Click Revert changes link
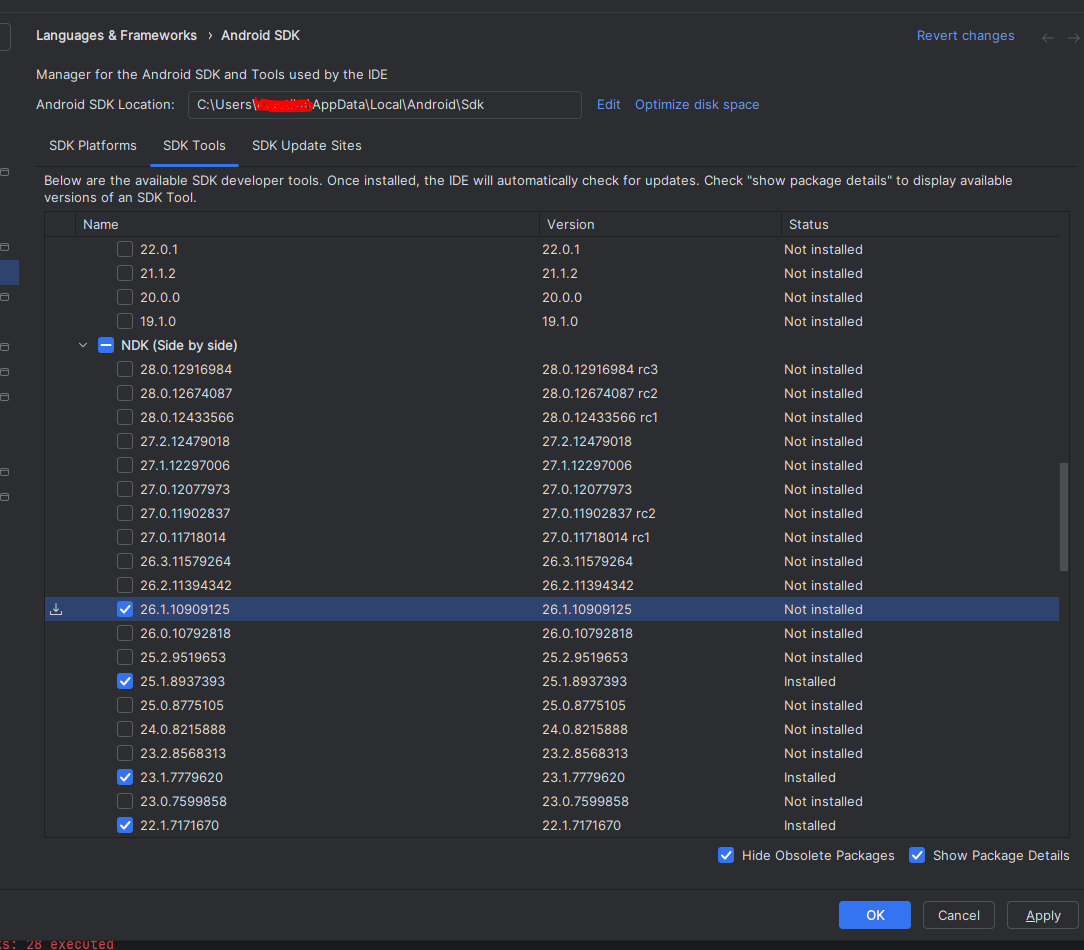 tap(965, 35)
